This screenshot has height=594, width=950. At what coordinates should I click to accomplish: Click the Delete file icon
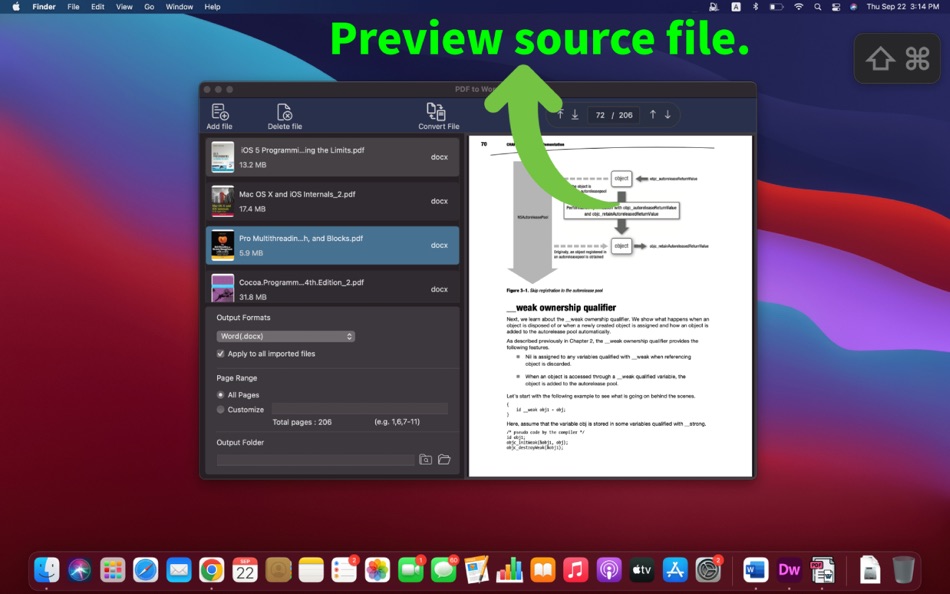pyautogui.click(x=284, y=112)
